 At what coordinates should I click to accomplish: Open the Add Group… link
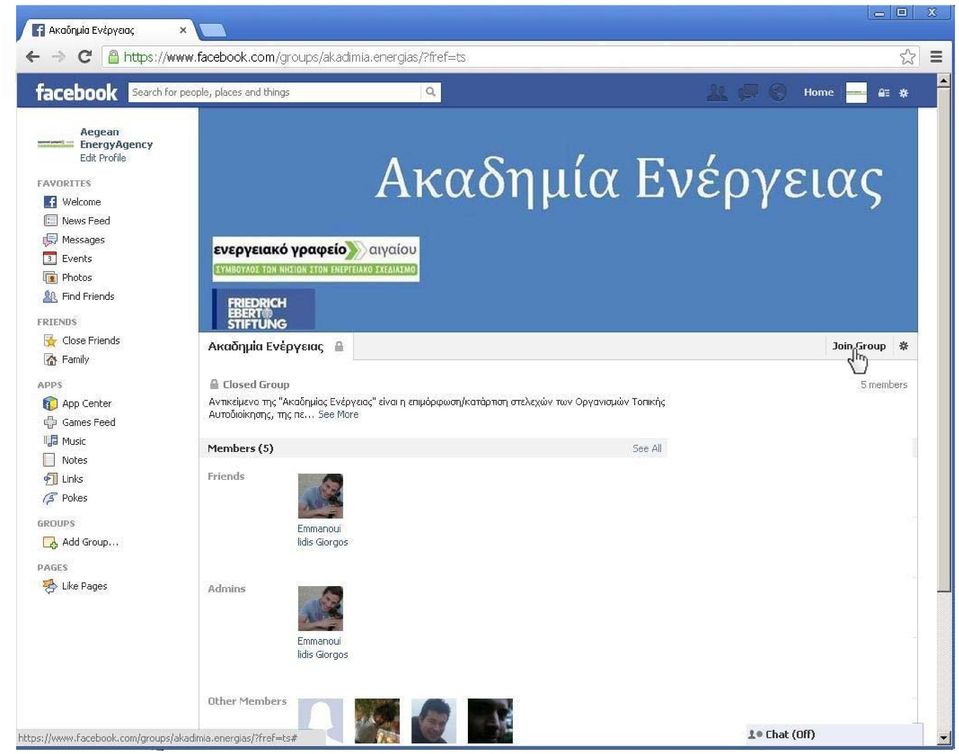click(91, 542)
